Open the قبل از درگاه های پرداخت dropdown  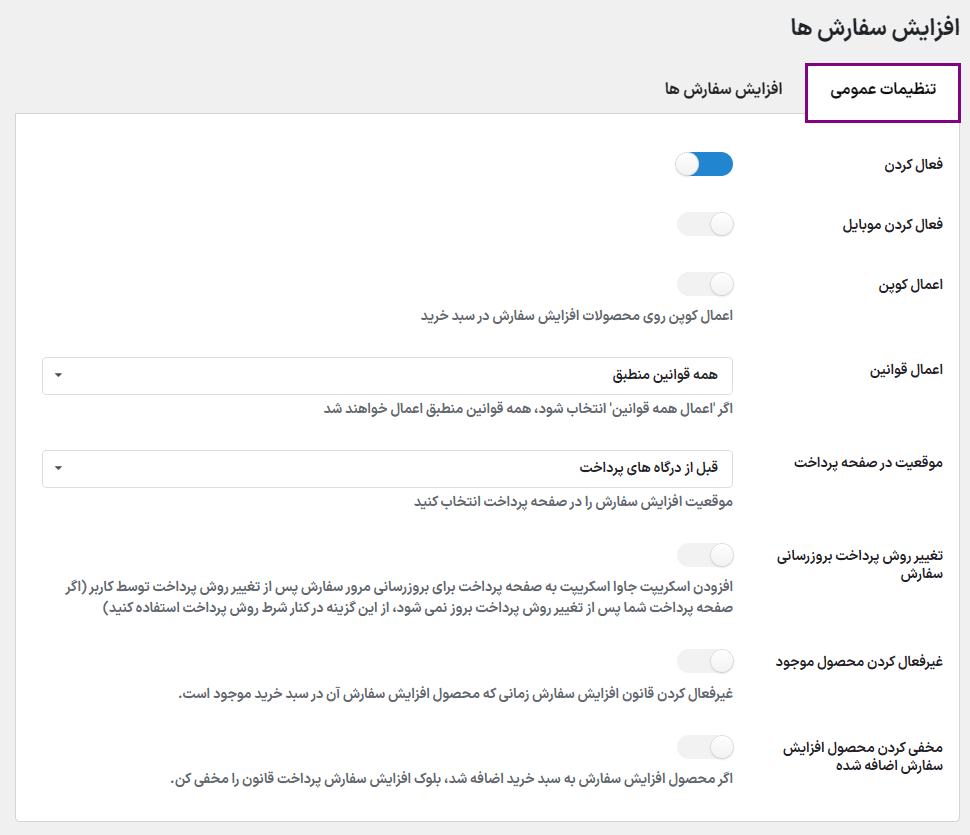click(x=388, y=467)
